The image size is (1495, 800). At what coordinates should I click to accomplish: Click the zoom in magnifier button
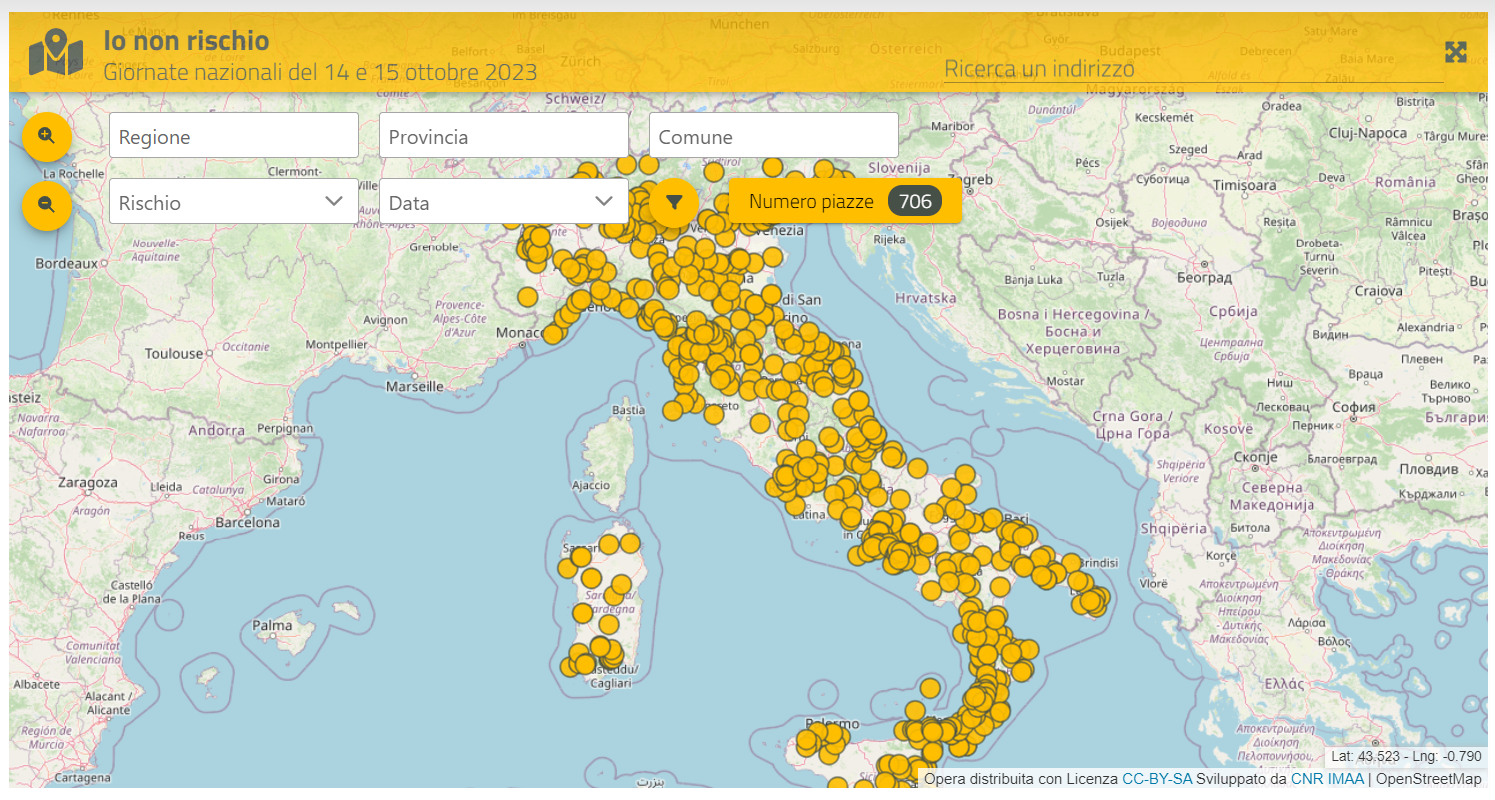tap(46, 136)
